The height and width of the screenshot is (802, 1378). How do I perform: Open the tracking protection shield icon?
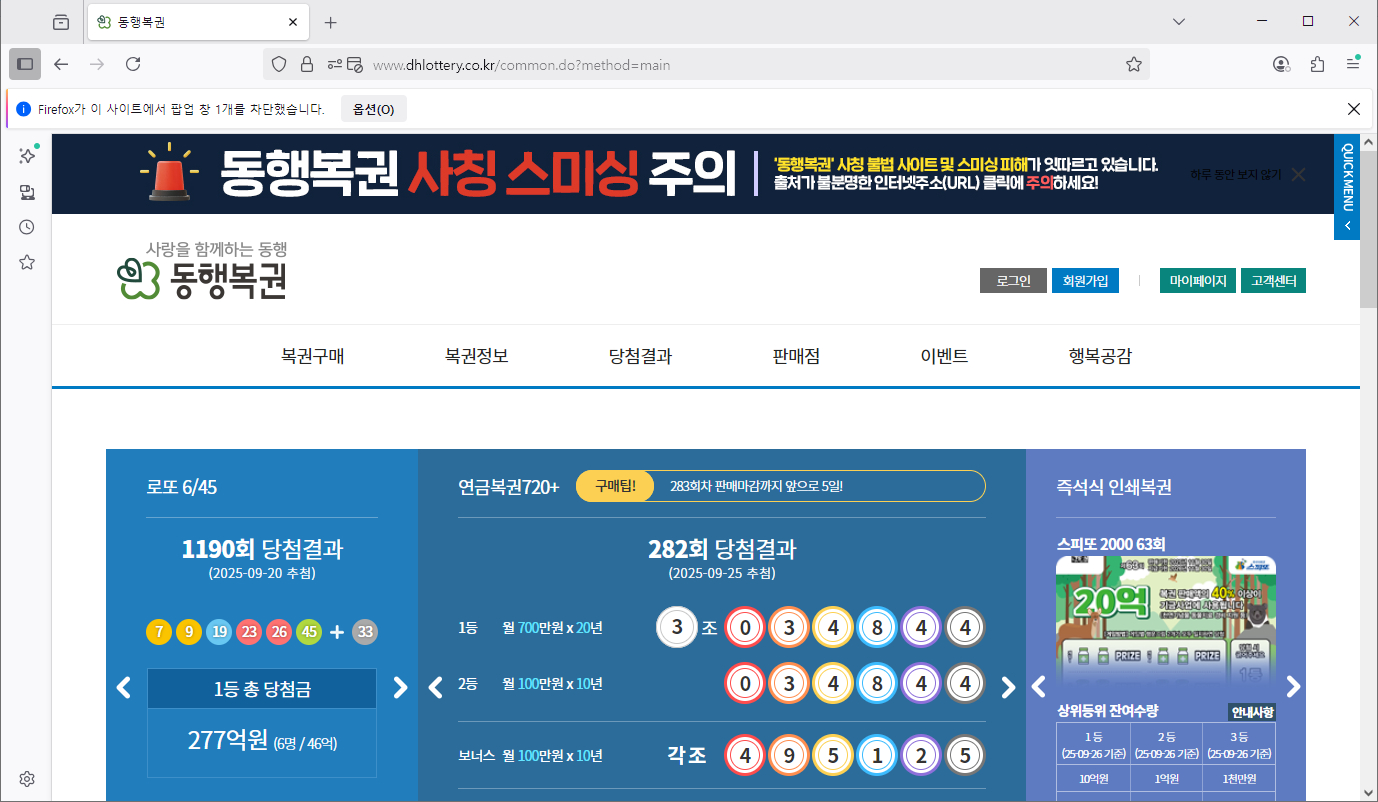[x=279, y=64]
